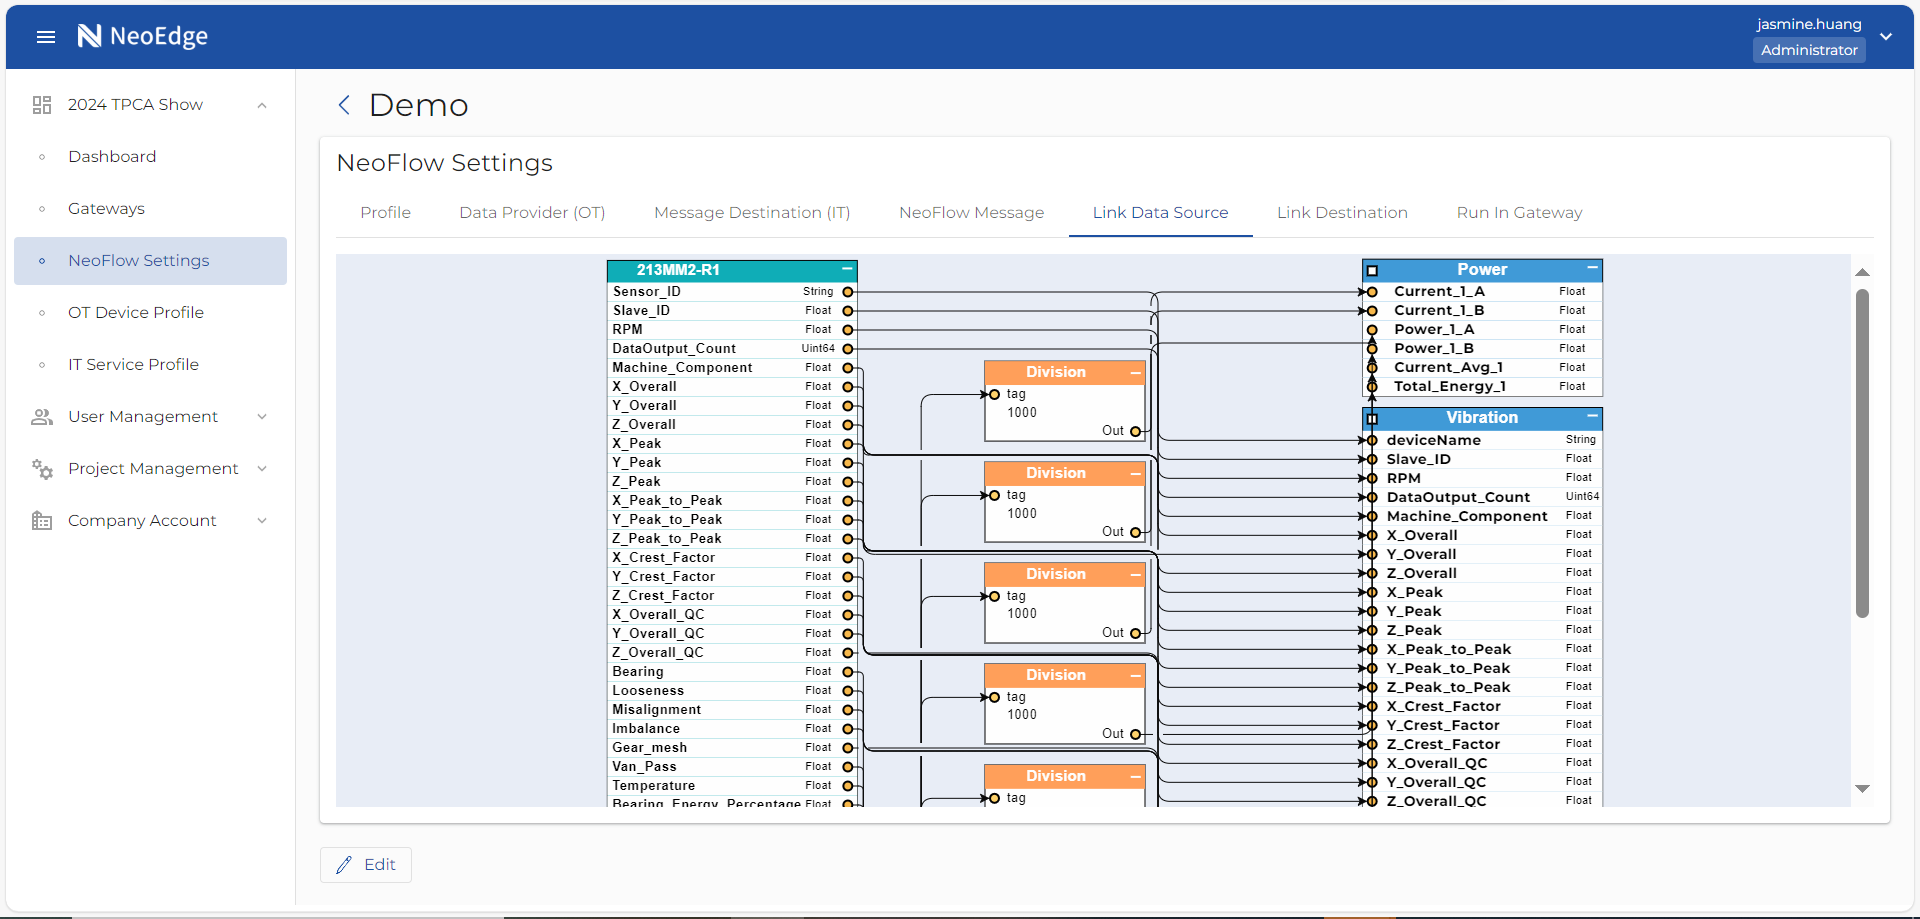Collapse the third Division node
This screenshot has width=1920, height=919.
point(1136,574)
